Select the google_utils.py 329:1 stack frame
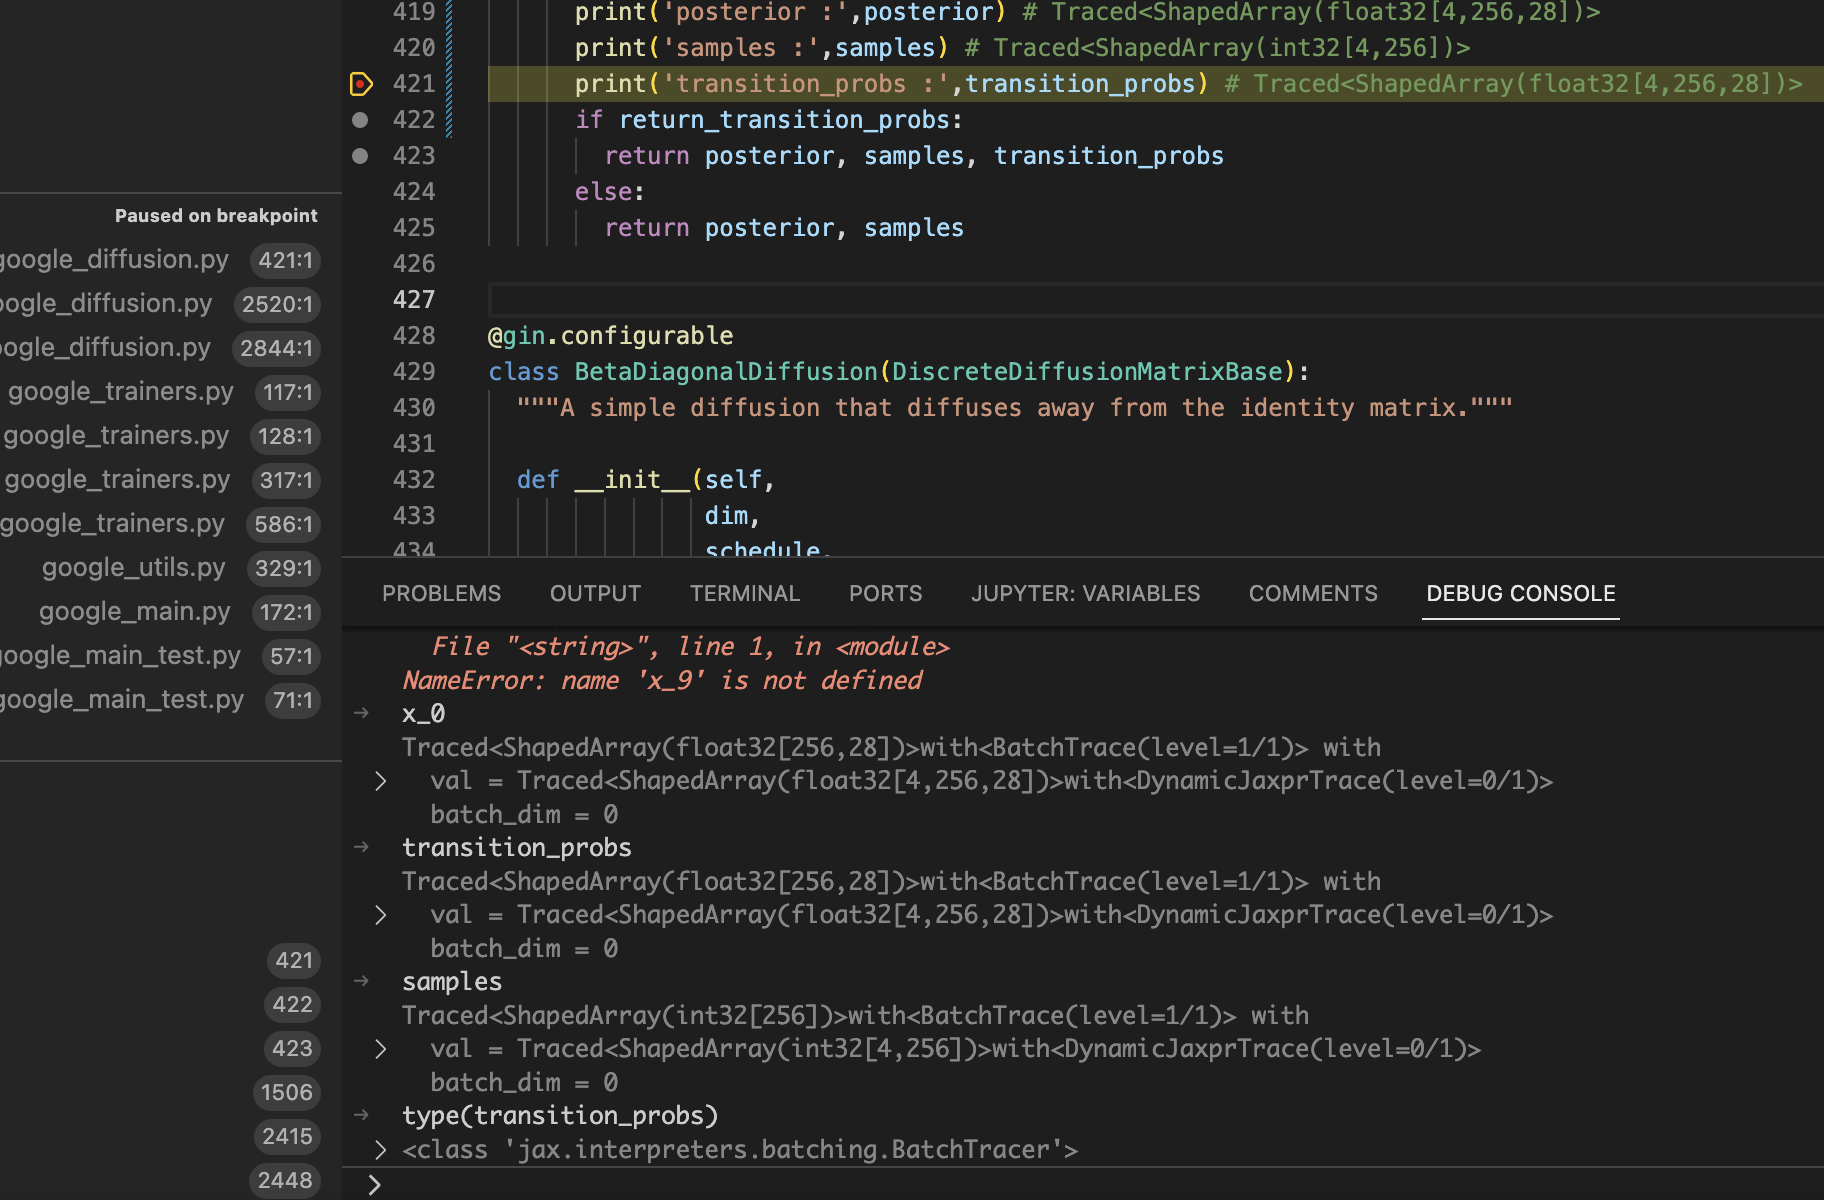 tap(133, 567)
